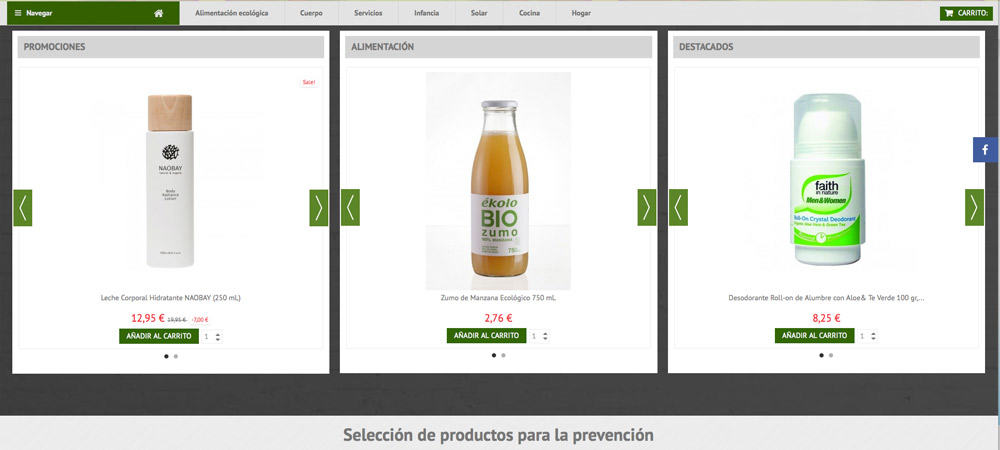The width and height of the screenshot is (1000, 450).
Task: Click the red Sale! badge
Action: [x=309, y=82]
